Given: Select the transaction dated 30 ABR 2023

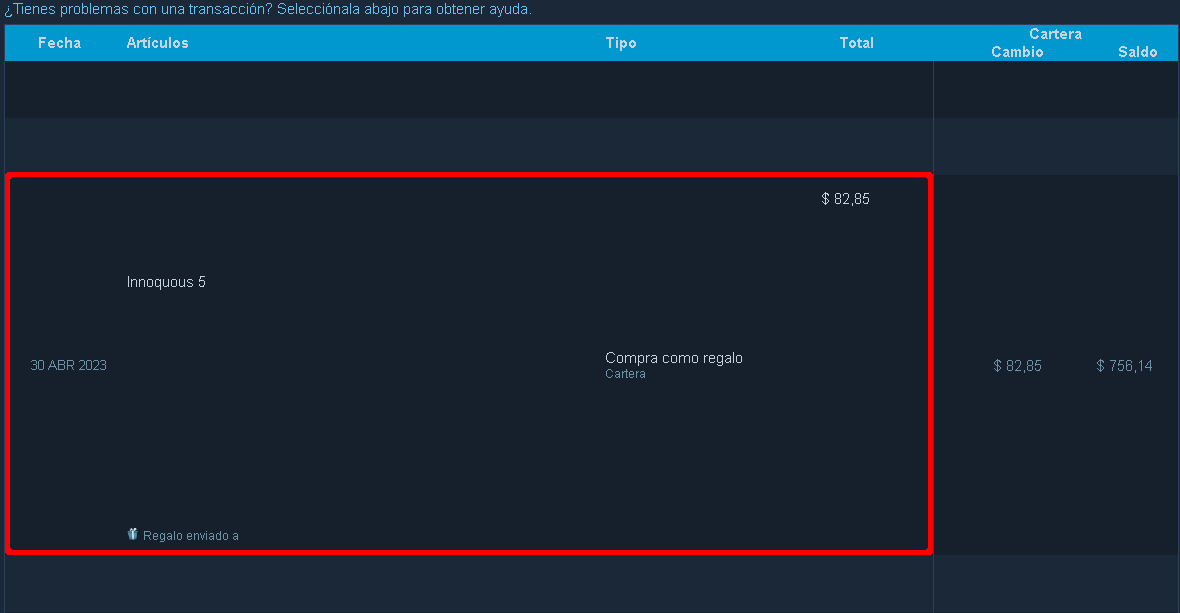Looking at the screenshot, I should tap(469, 364).
